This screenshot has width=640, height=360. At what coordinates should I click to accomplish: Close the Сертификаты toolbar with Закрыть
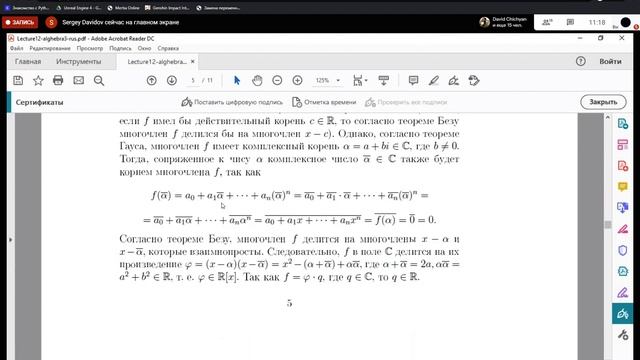[x=603, y=102]
